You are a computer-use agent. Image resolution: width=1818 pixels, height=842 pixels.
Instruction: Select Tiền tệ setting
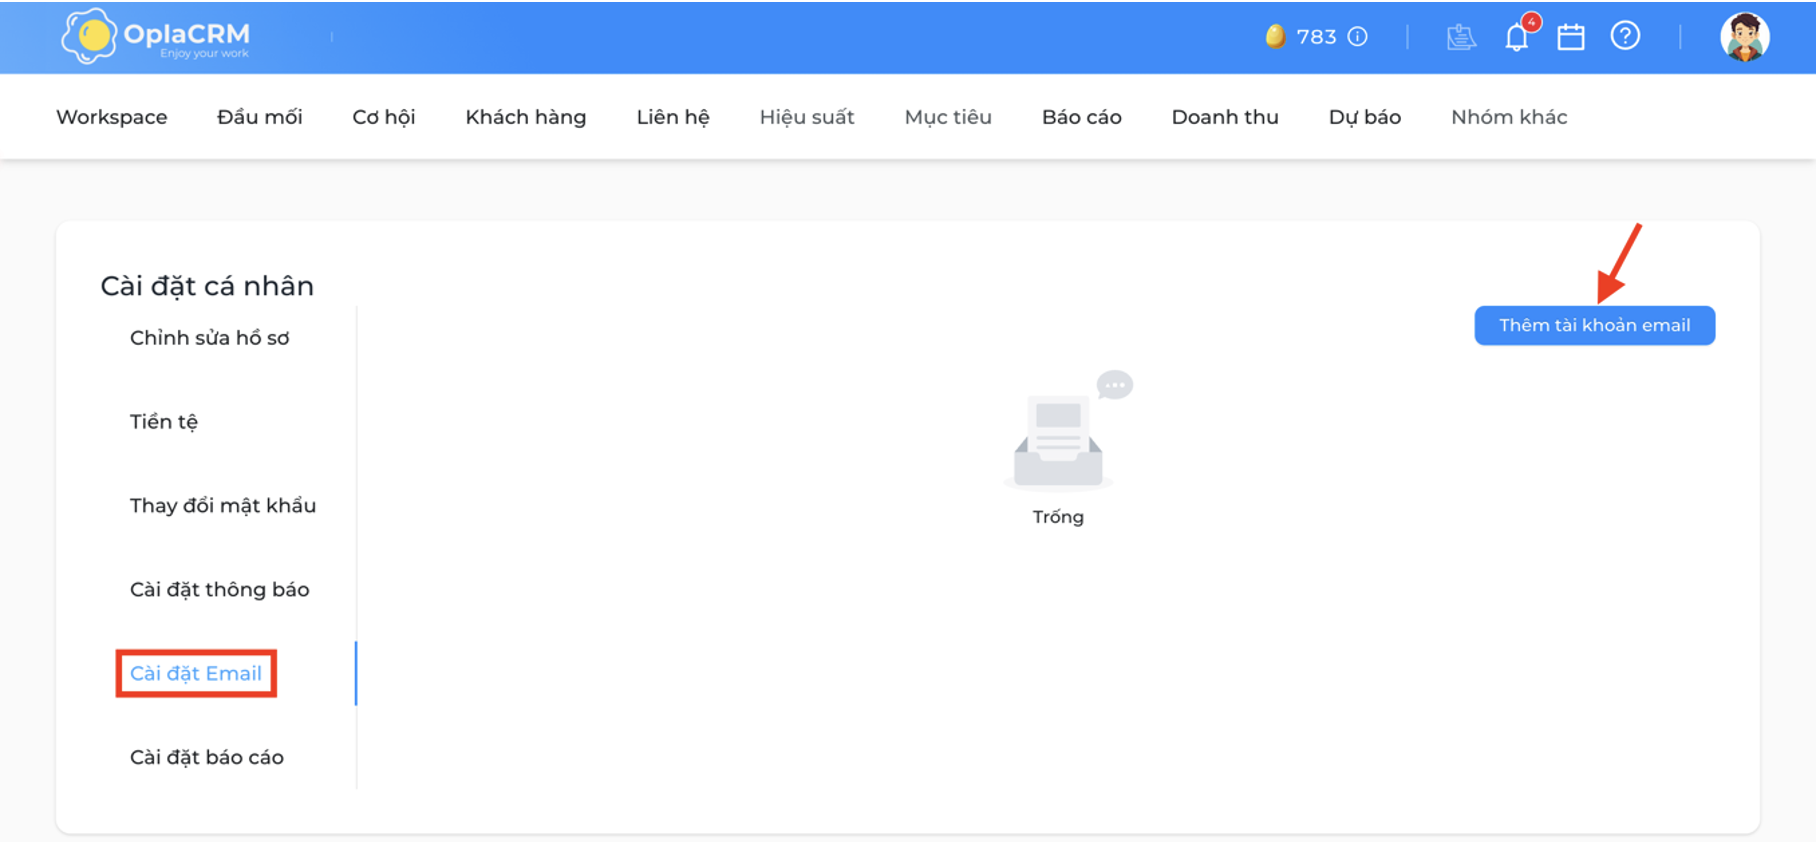point(164,422)
